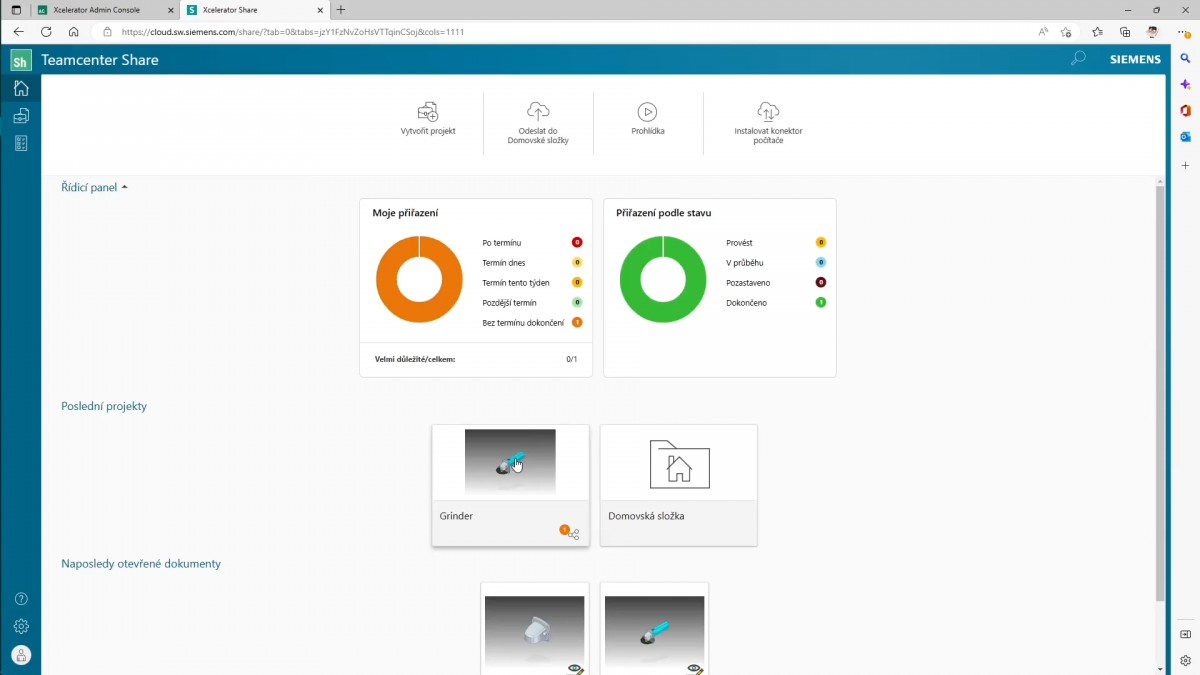Open the help question mark button

tap(21, 597)
